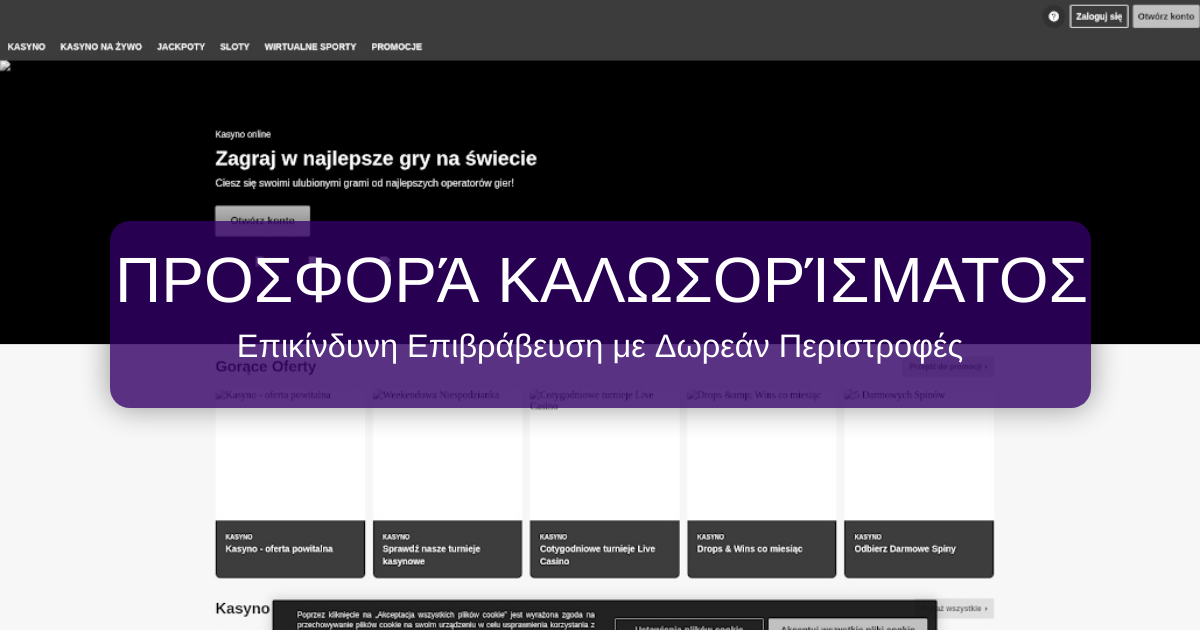Image resolution: width=1200 pixels, height=630 pixels.
Task: Open the Drops & Wins co miesiąc card
Action: tap(761, 483)
